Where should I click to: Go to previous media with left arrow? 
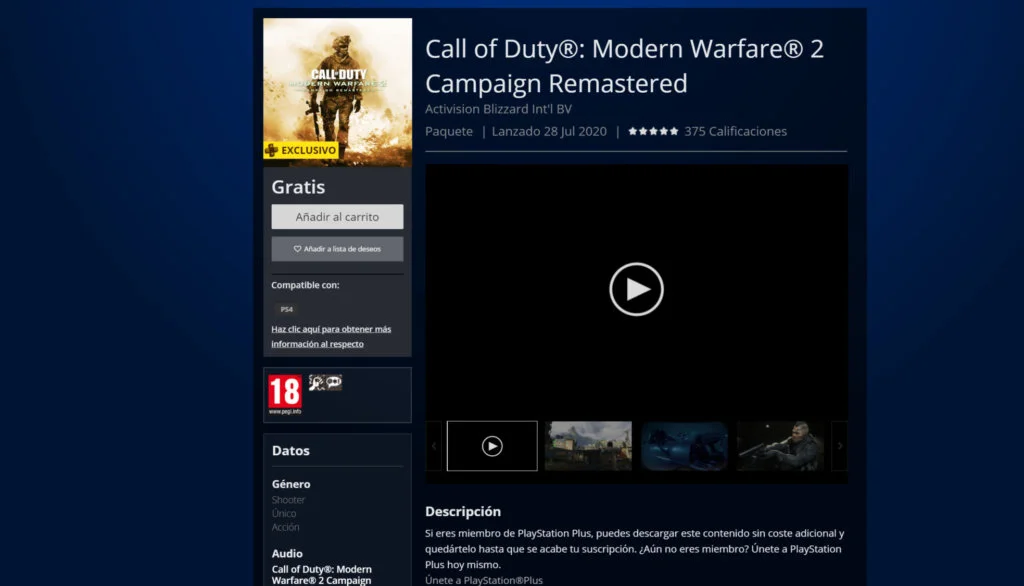pos(434,446)
